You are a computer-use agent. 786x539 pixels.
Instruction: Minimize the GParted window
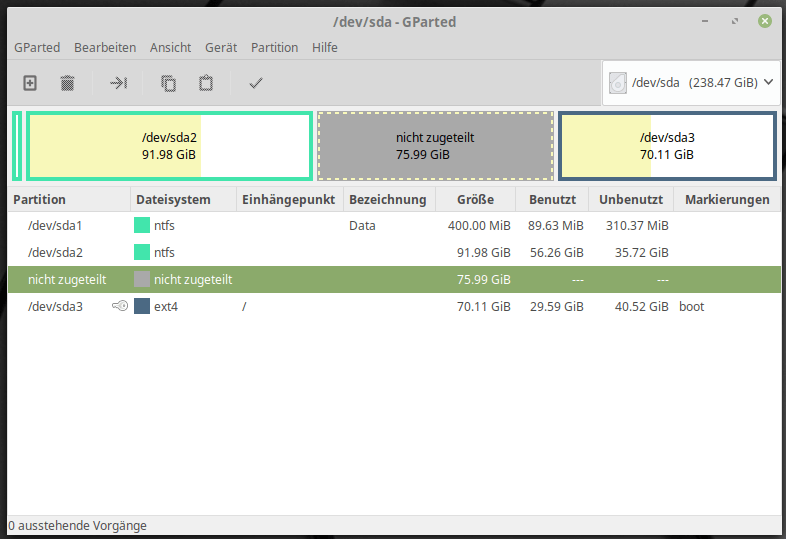tap(705, 21)
